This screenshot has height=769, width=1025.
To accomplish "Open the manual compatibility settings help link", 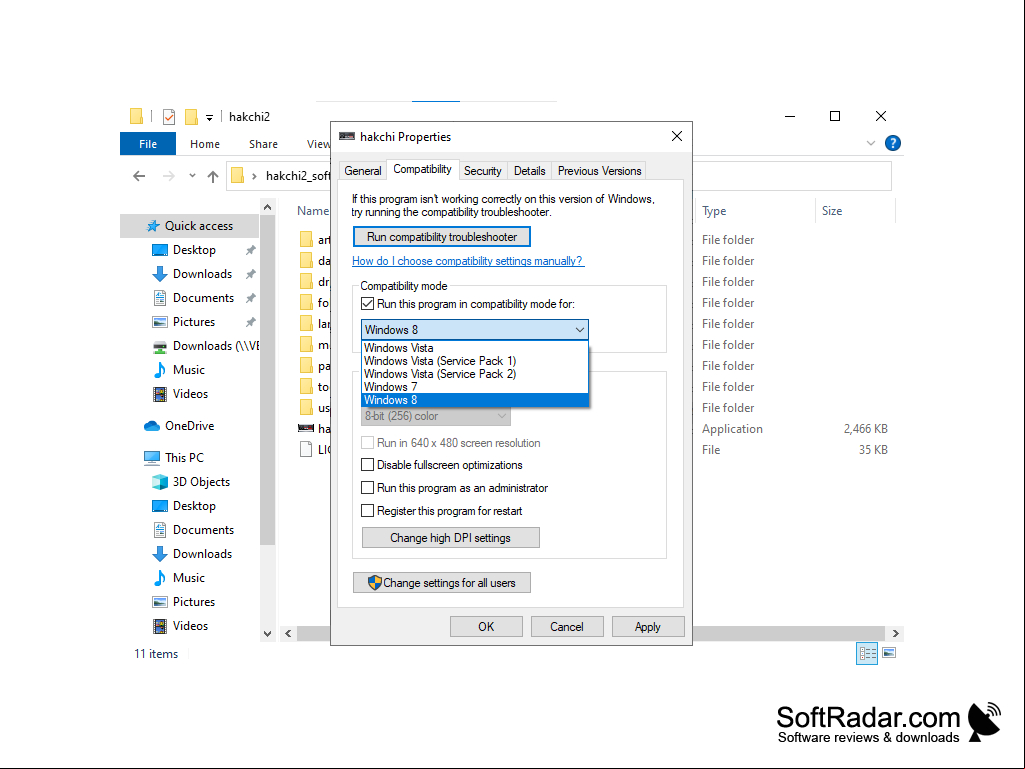I will tap(467, 261).
